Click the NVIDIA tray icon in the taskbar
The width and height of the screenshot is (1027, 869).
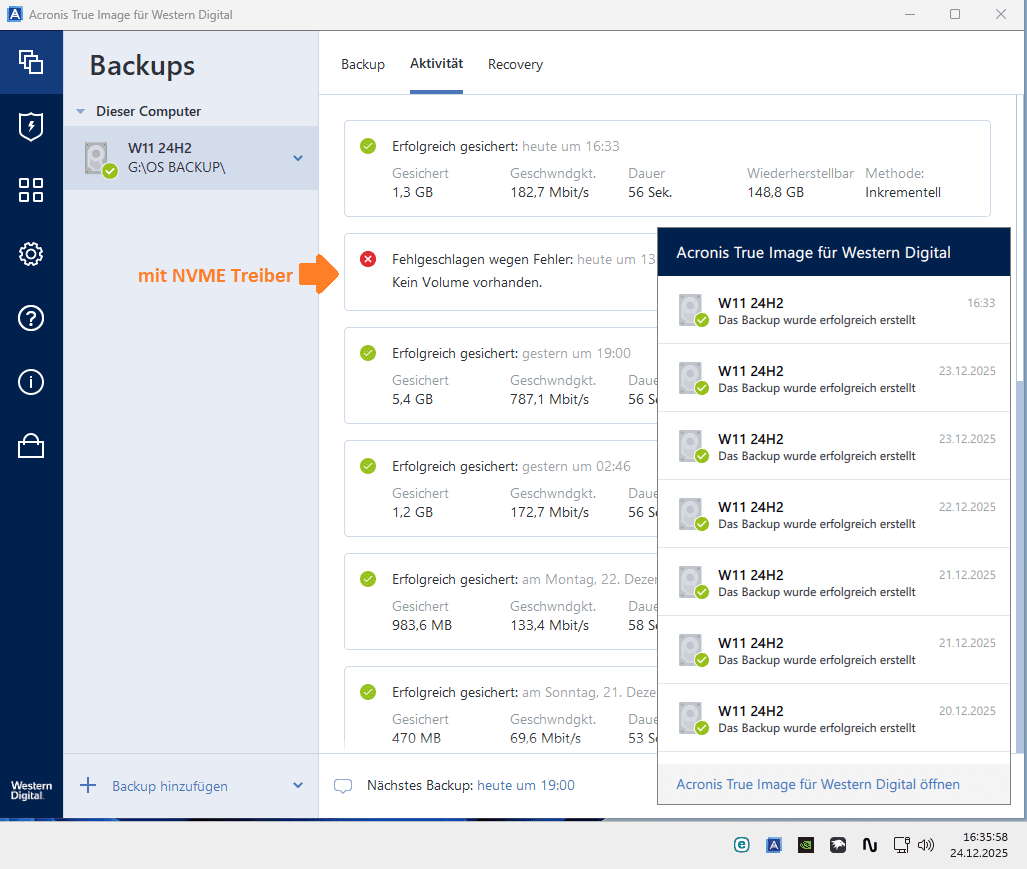coord(805,845)
